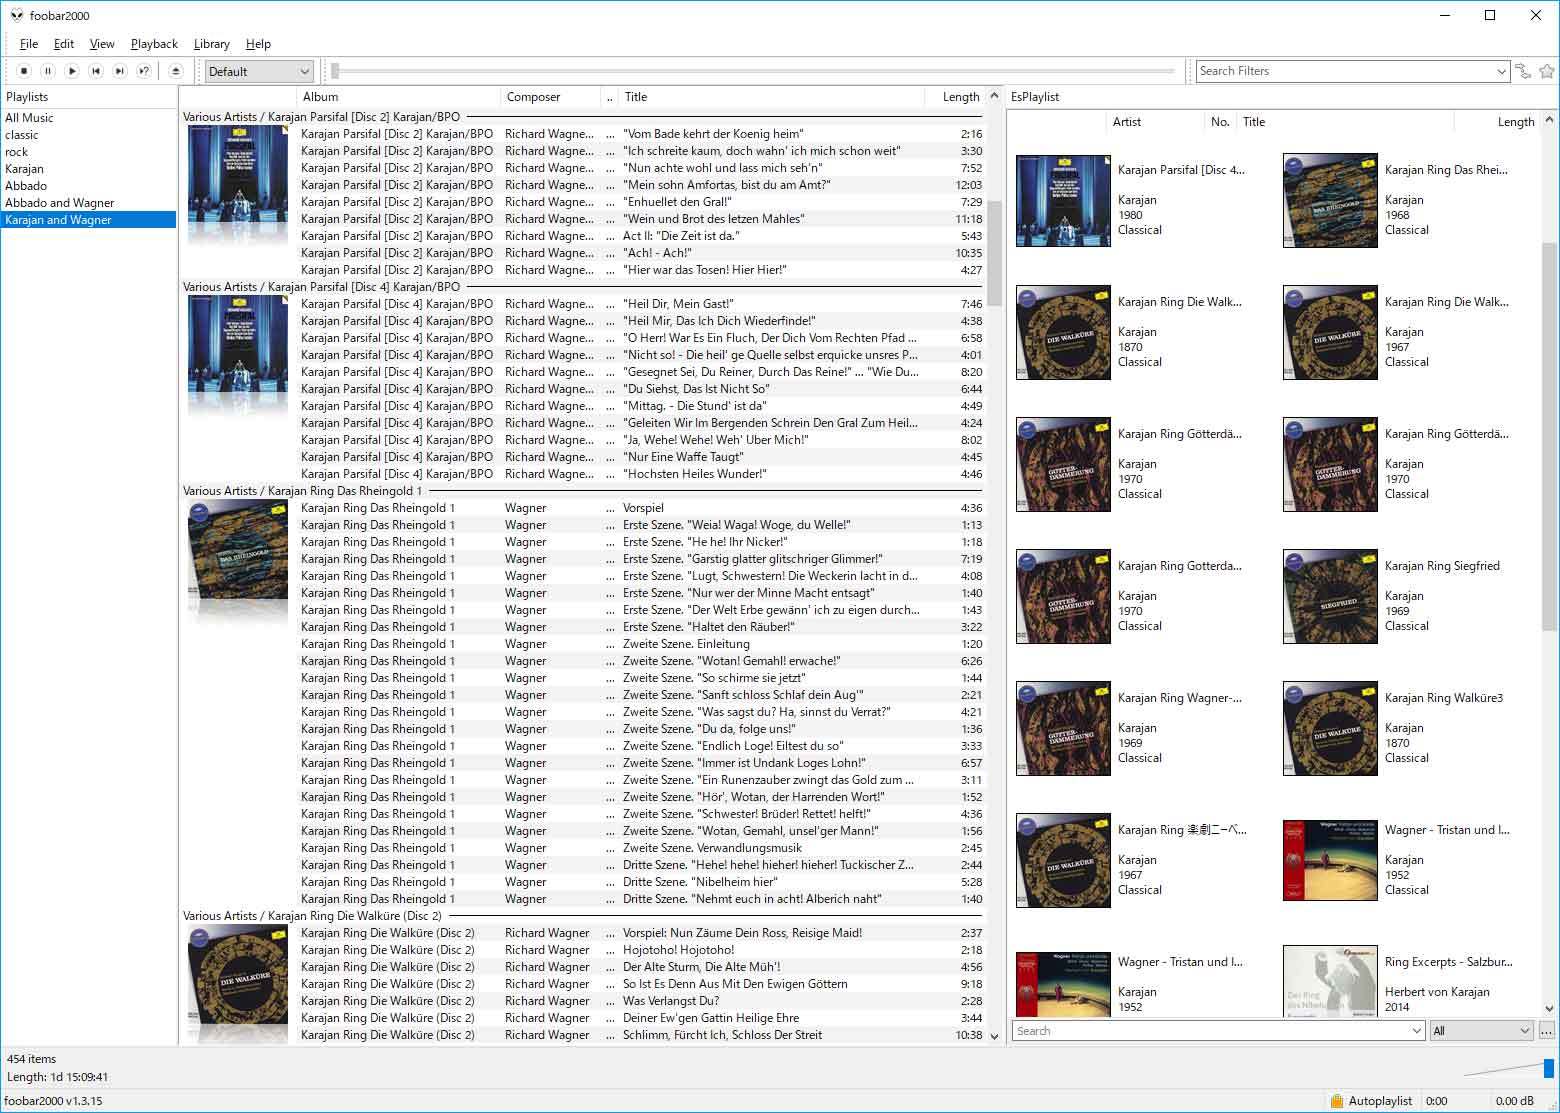Expand the Search Filters dropdown arrow
The height and width of the screenshot is (1113, 1560).
coord(1501,71)
